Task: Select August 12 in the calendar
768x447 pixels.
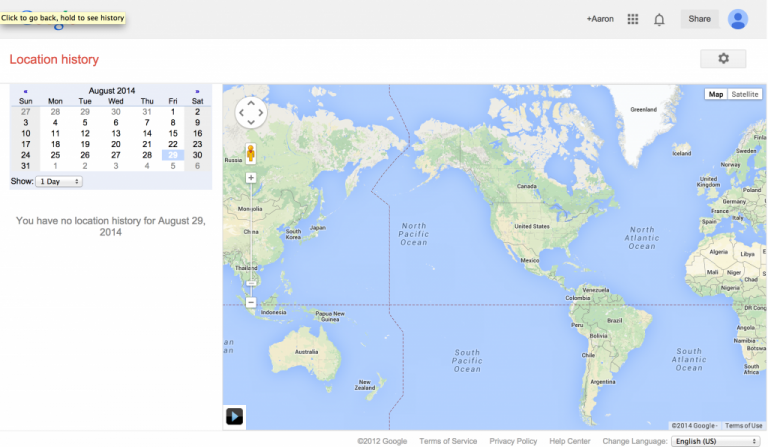Action: click(x=85, y=134)
